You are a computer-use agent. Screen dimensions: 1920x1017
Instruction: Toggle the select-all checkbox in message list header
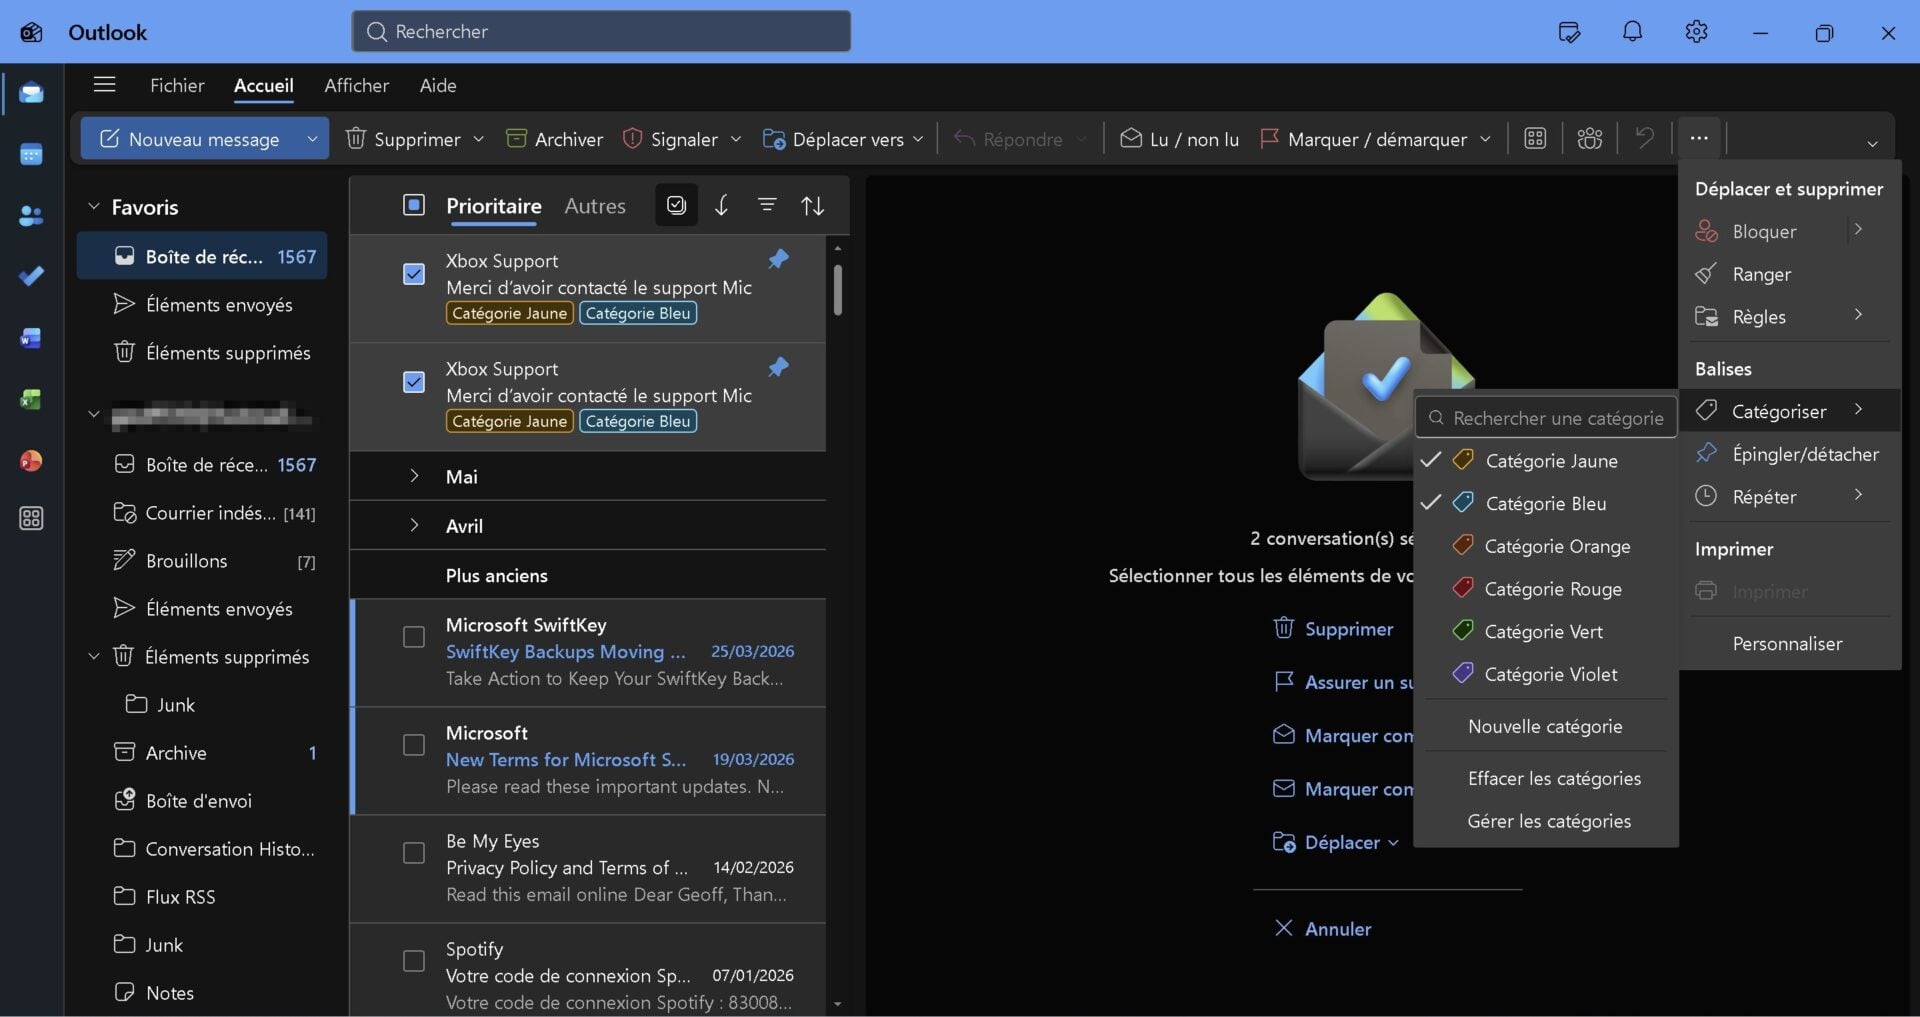point(413,205)
